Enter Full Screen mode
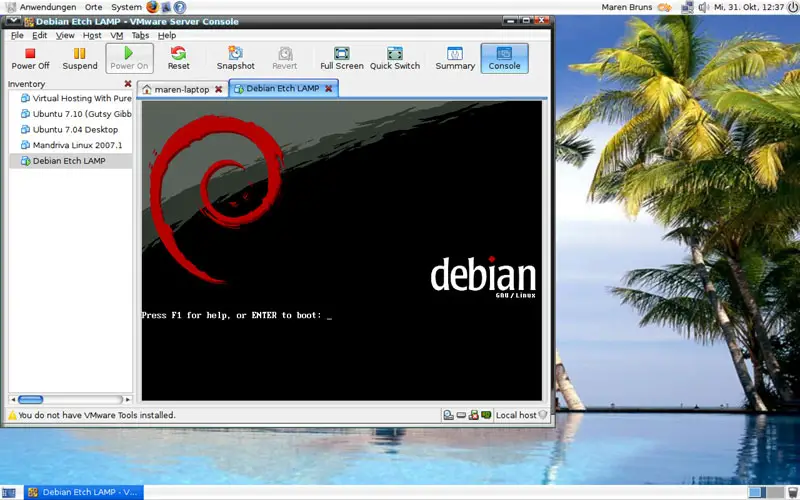Image resolution: width=800 pixels, height=500 pixels. [341, 58]
